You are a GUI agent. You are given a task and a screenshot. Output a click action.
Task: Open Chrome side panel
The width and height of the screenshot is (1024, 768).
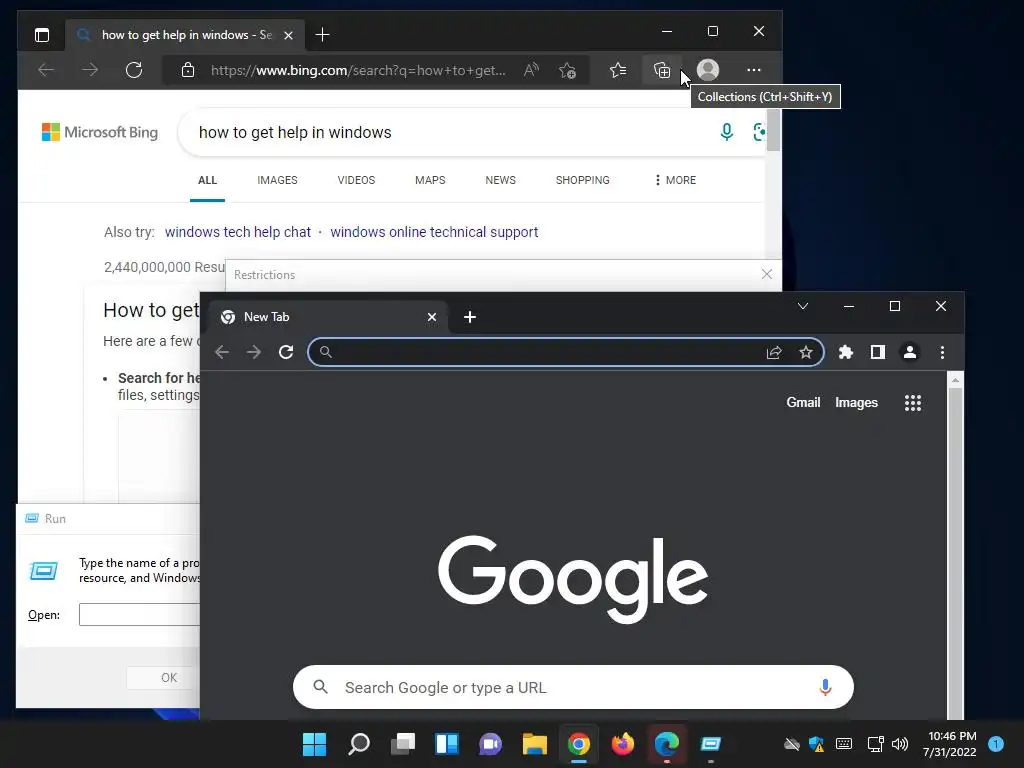coord(878,353)
